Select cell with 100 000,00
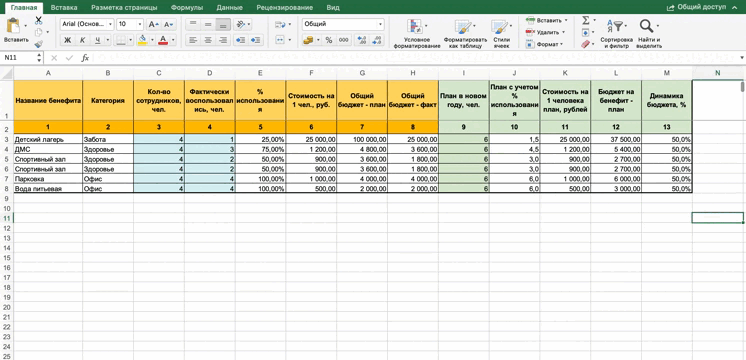The image size is (746, 360). tap(362, 139)
